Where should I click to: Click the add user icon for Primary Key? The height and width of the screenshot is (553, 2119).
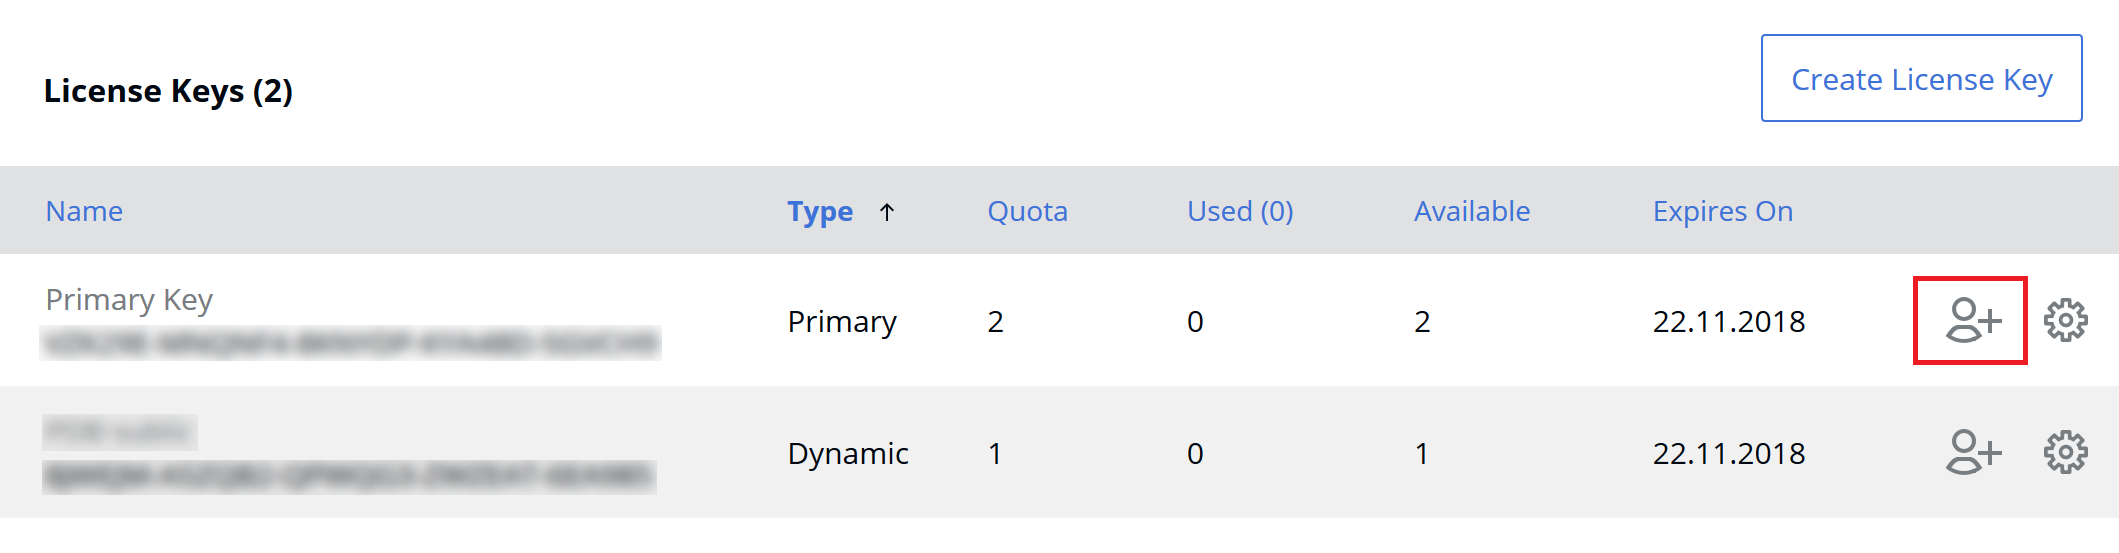pyautogui.click(x=1971, y=321)
